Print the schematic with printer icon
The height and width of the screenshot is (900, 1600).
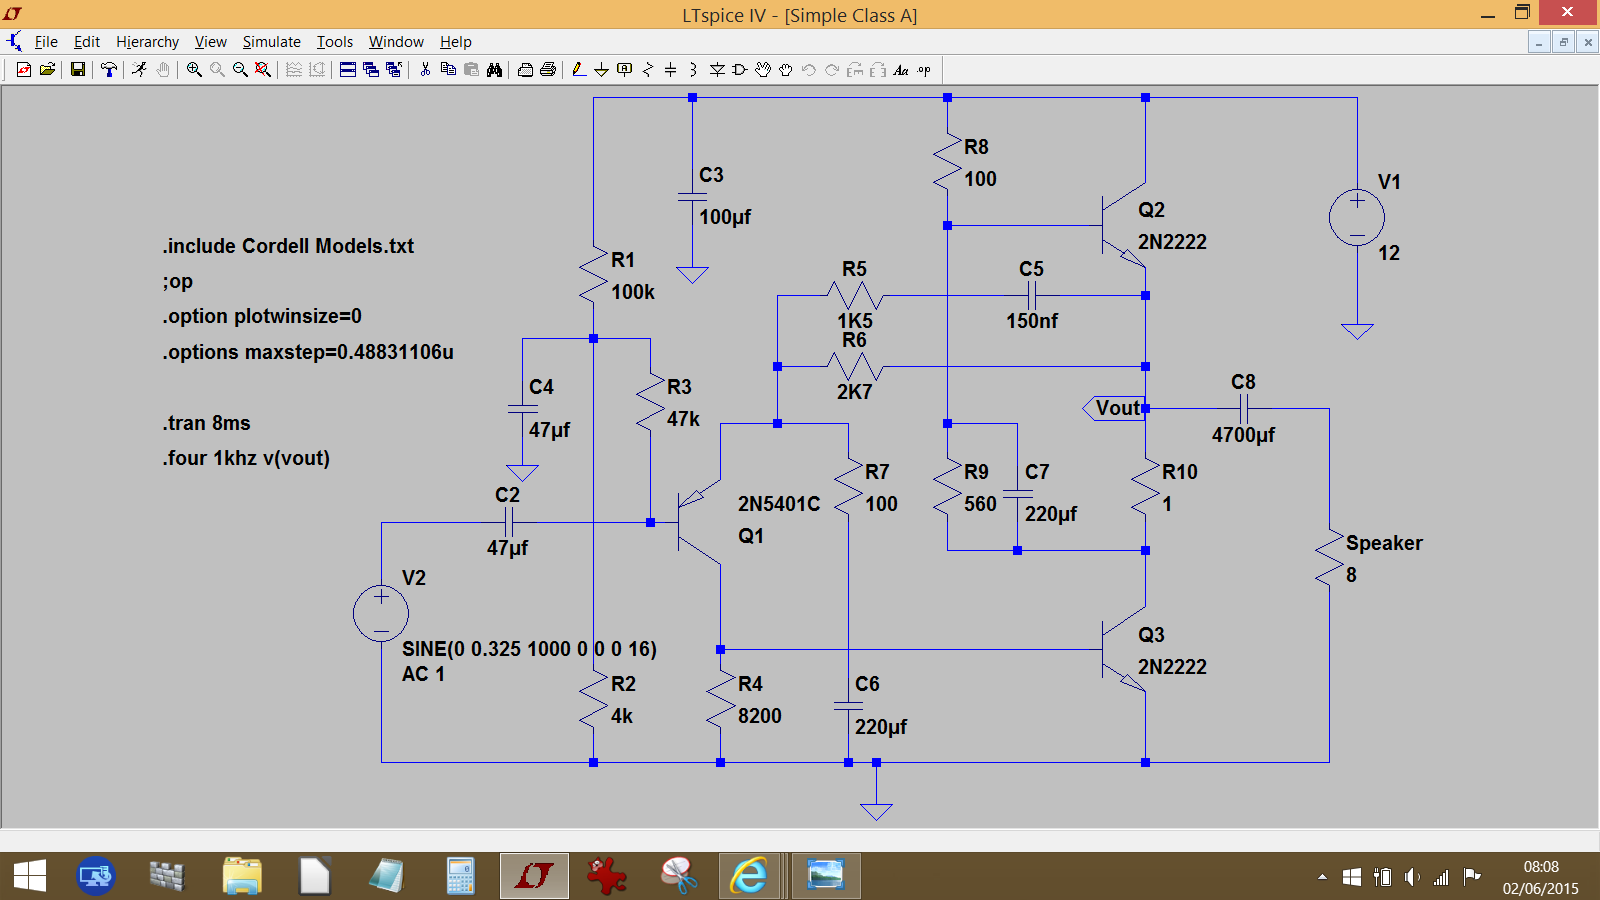click(548, 69)
